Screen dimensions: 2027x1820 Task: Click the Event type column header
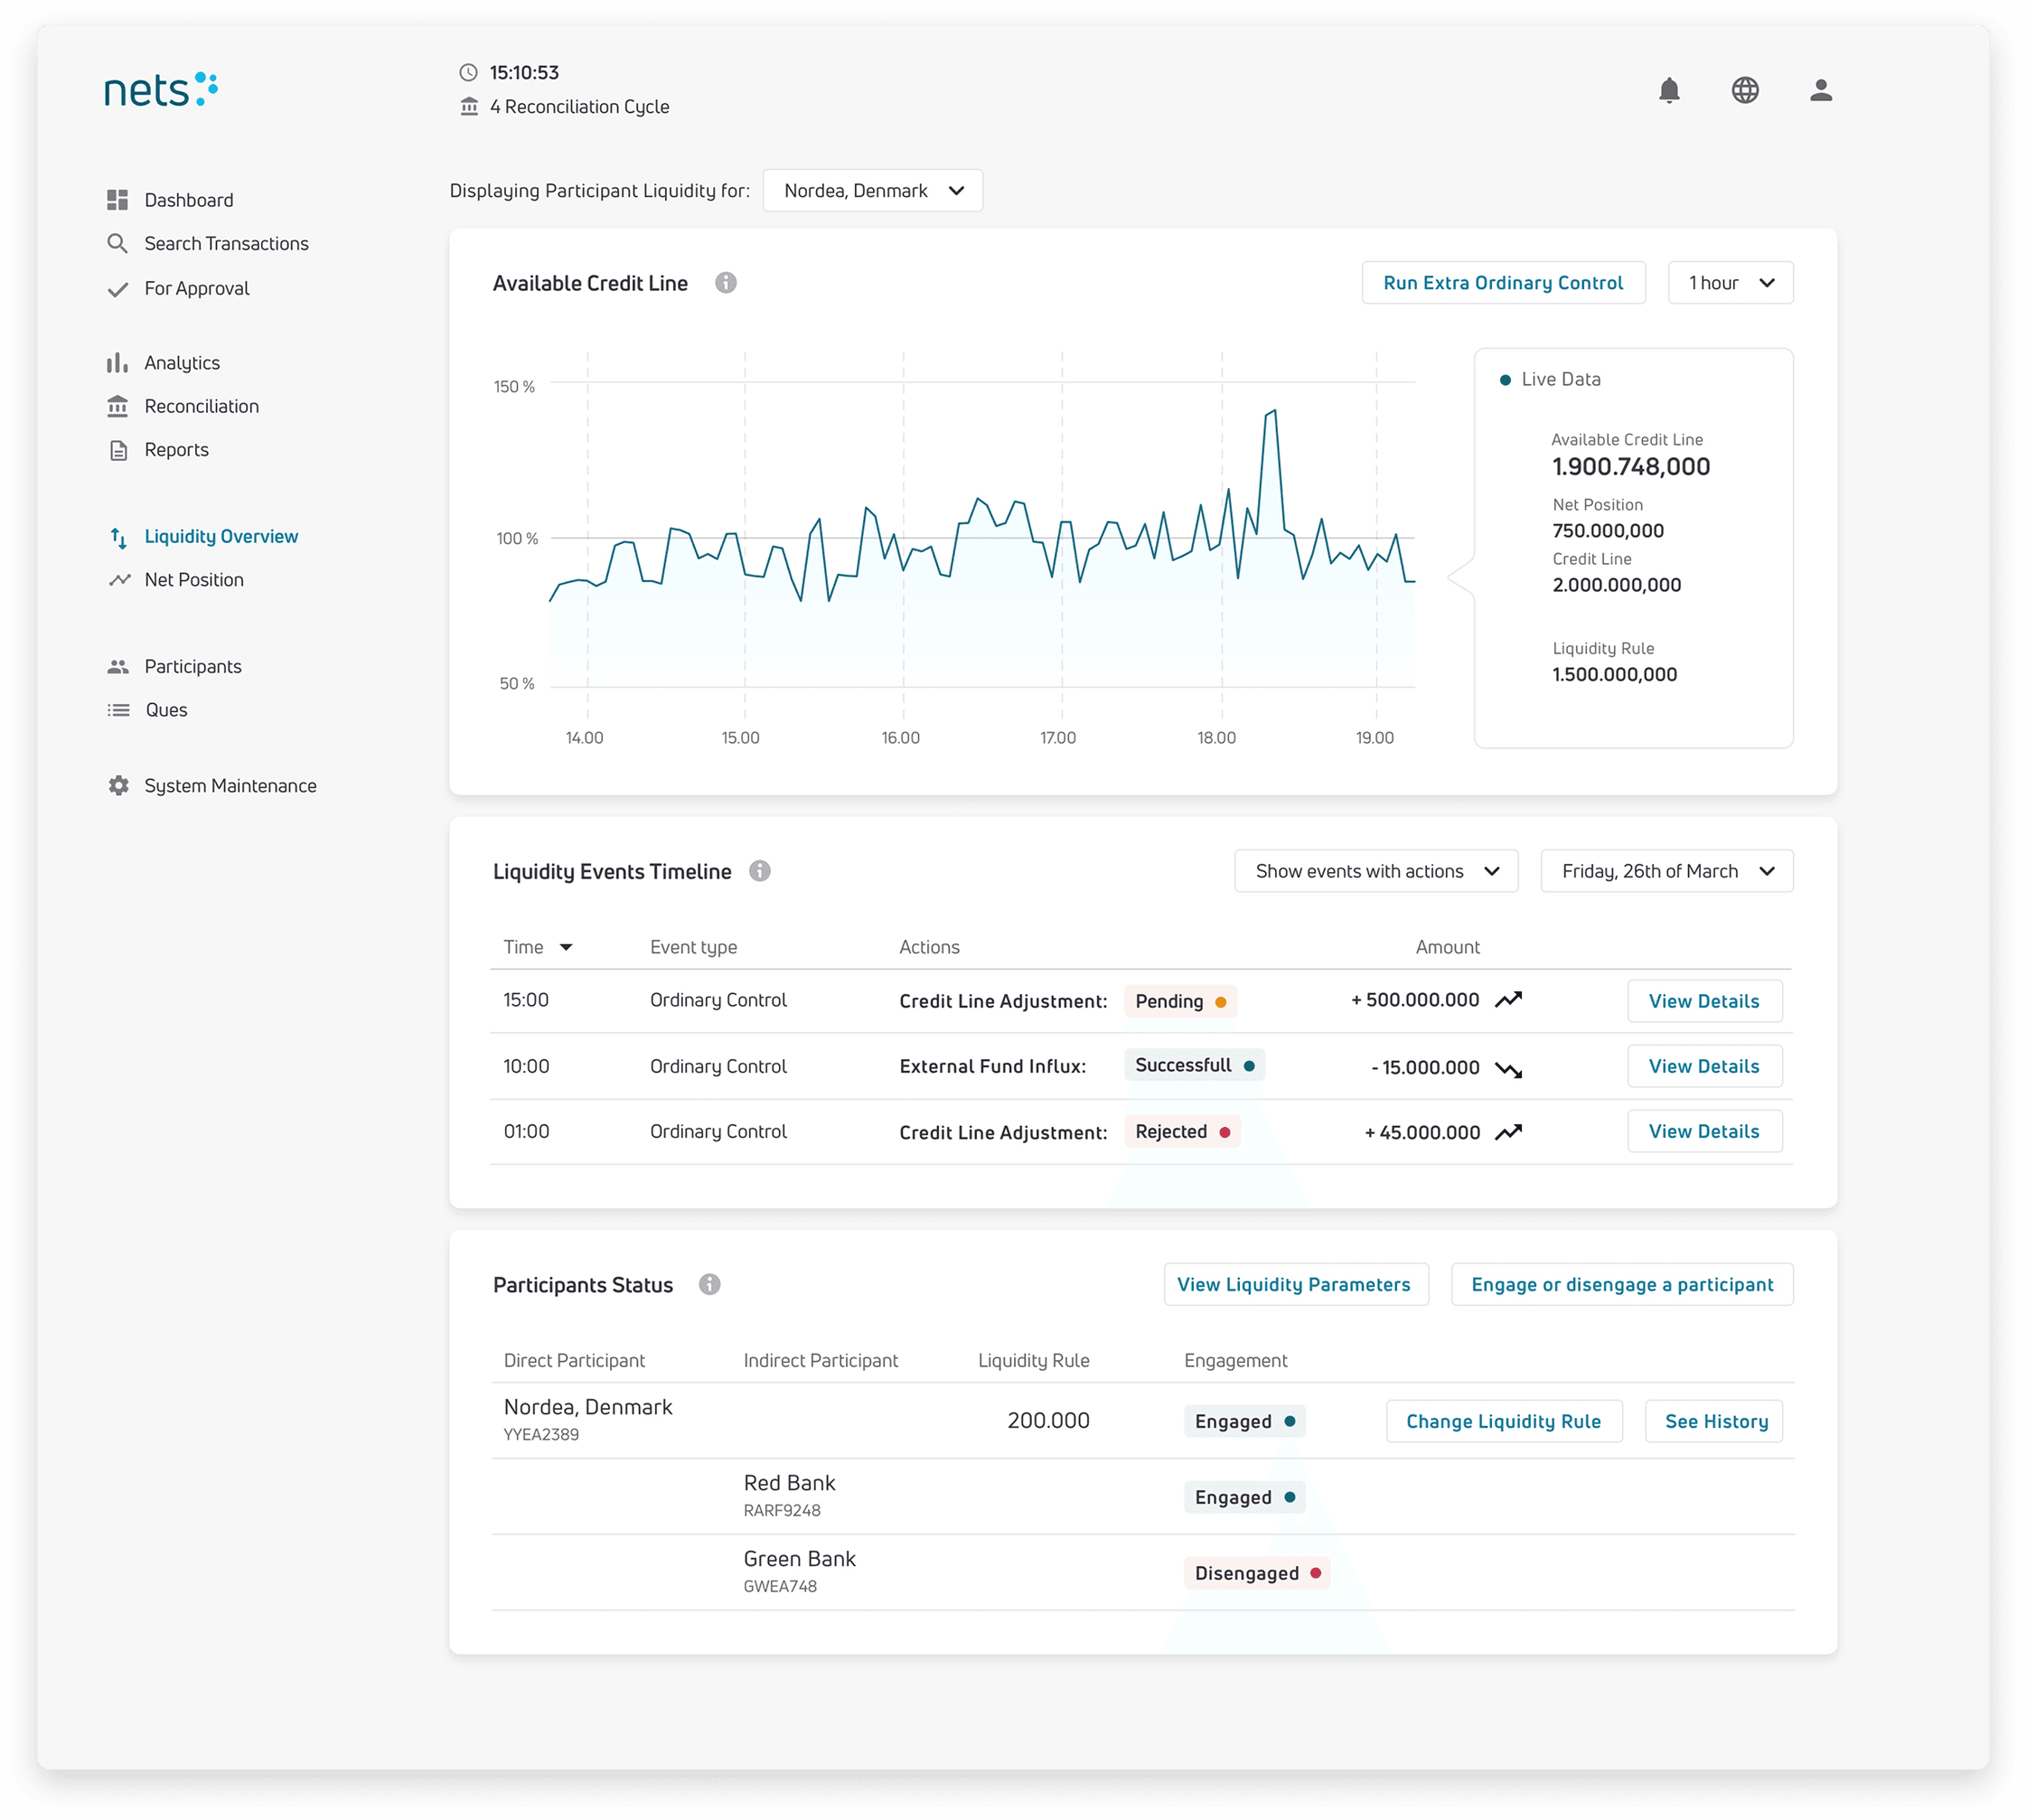[693, 947]
